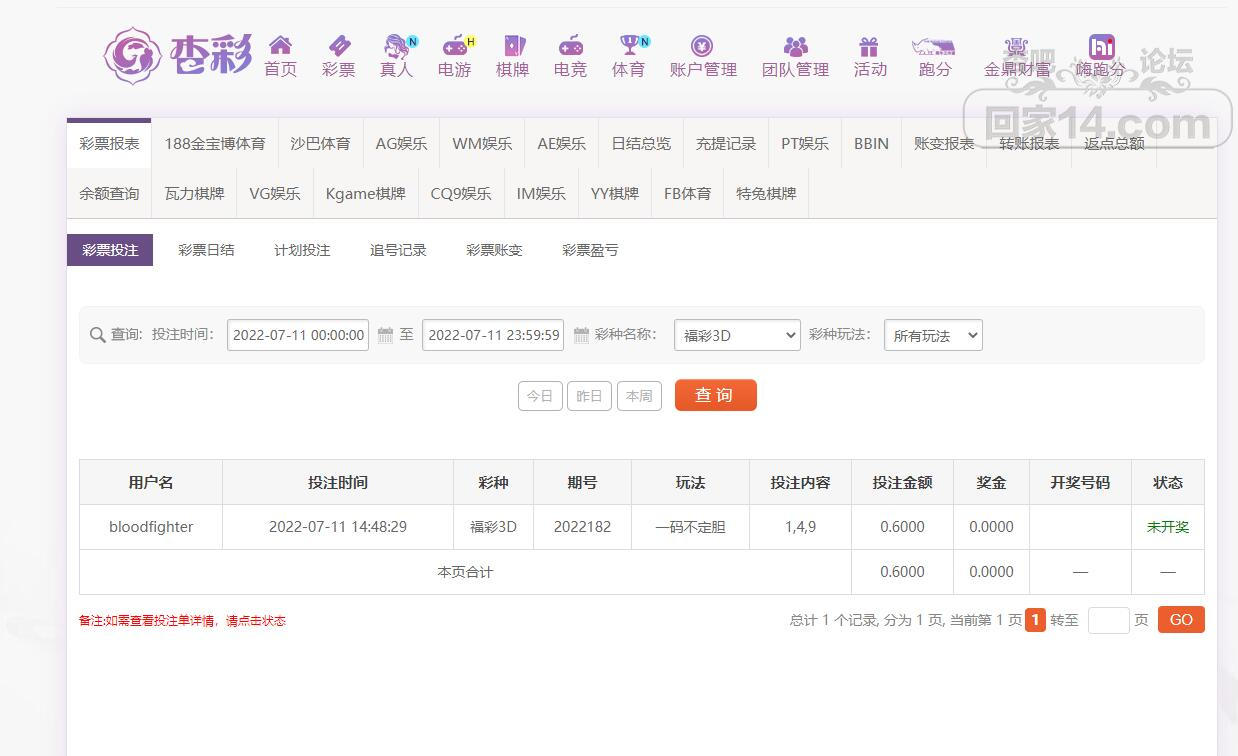Expand the 彩种玩法 所有玩法 dropdown
1238x756 pixels.
pos(932,335)
